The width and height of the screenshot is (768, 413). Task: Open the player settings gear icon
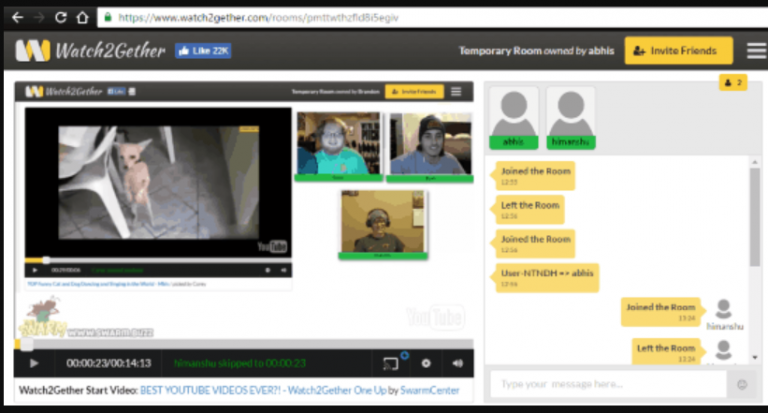(x=426, y=363)
